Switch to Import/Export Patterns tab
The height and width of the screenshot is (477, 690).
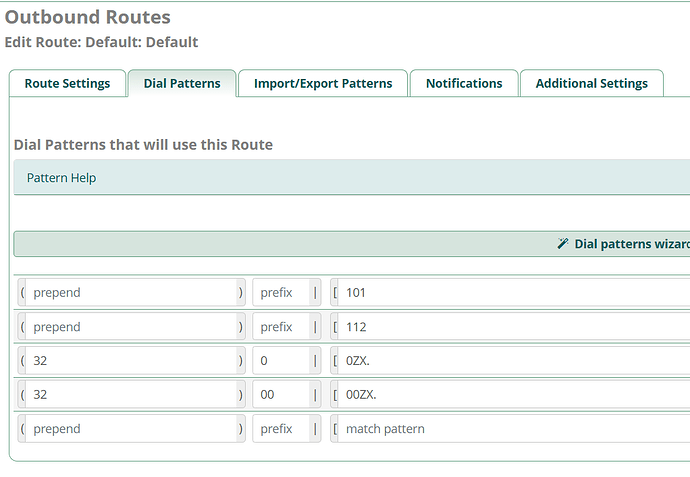point(323,84)
